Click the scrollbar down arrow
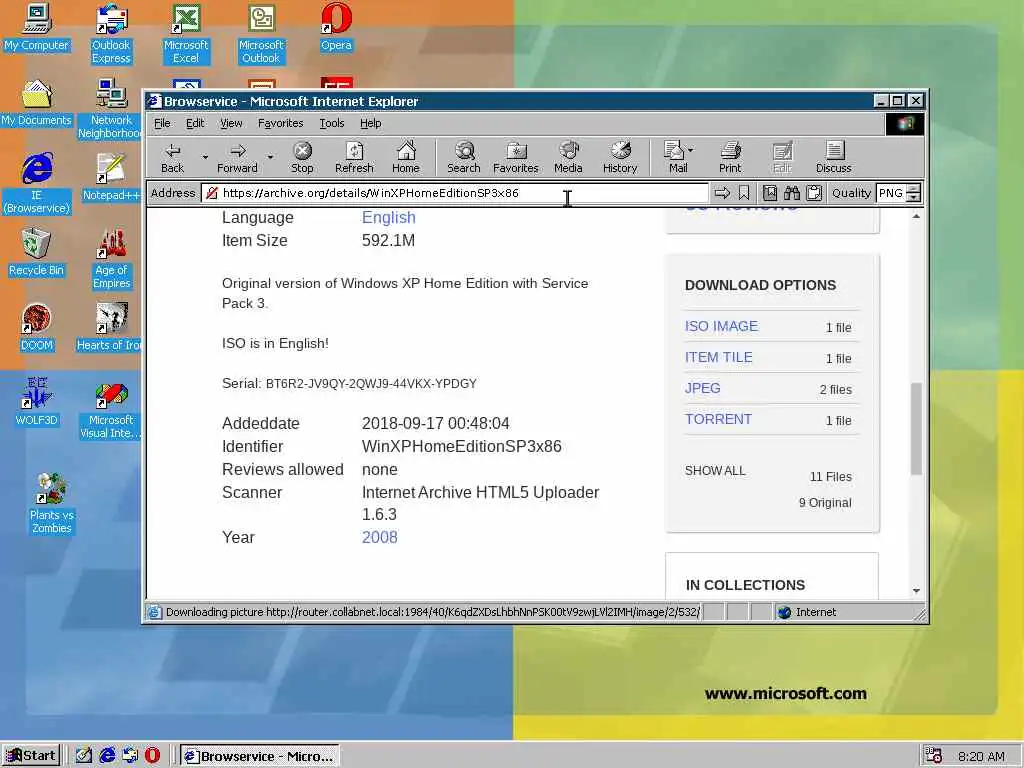 click(x=916, y=590)
